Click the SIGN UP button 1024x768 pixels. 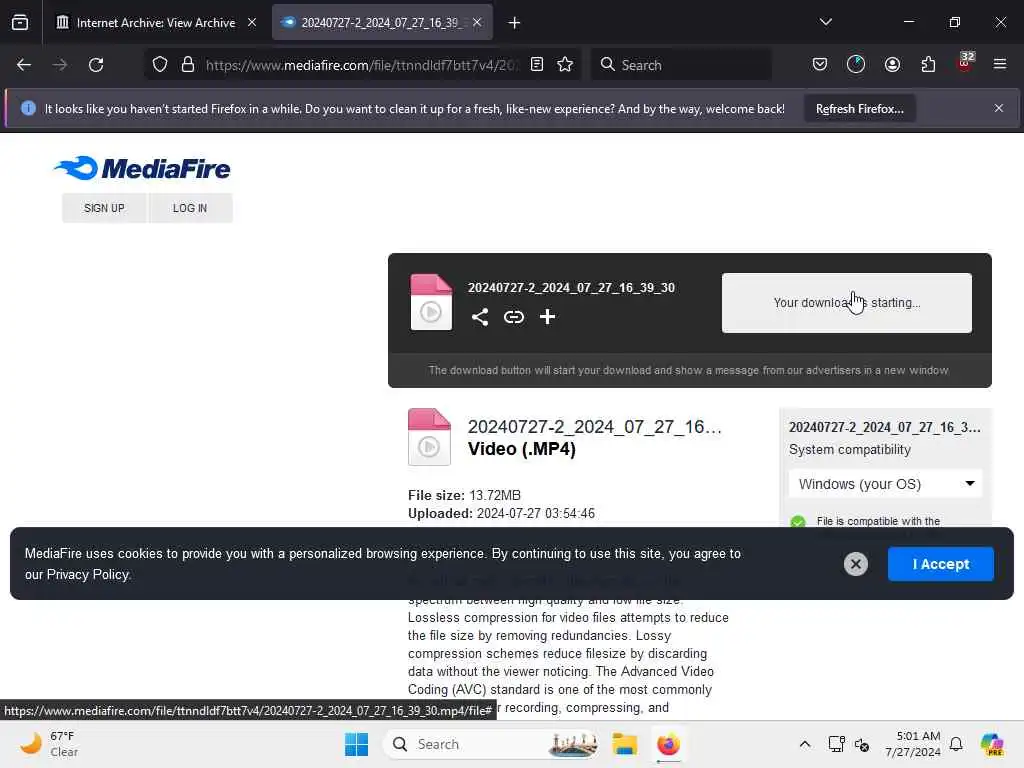[x=104, y=208]
